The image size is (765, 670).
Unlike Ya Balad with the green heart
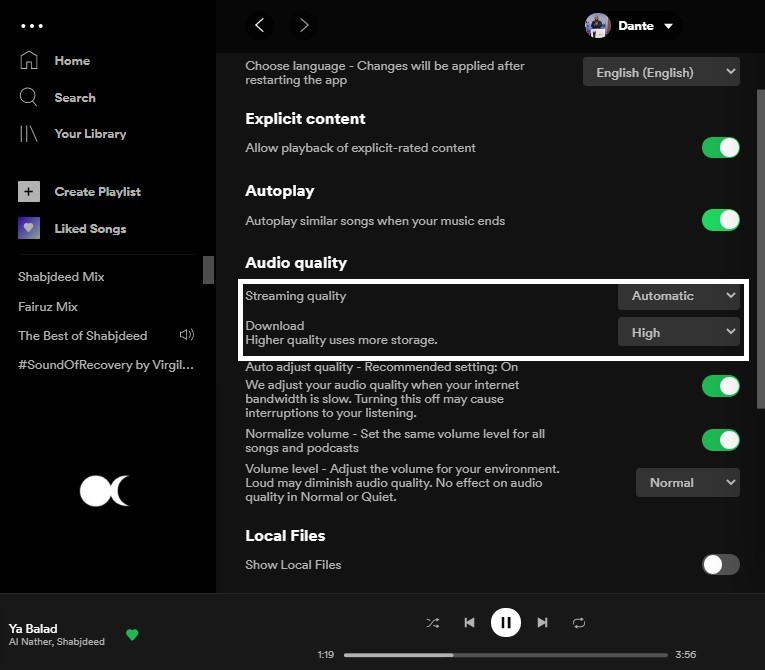pos(132,634)
